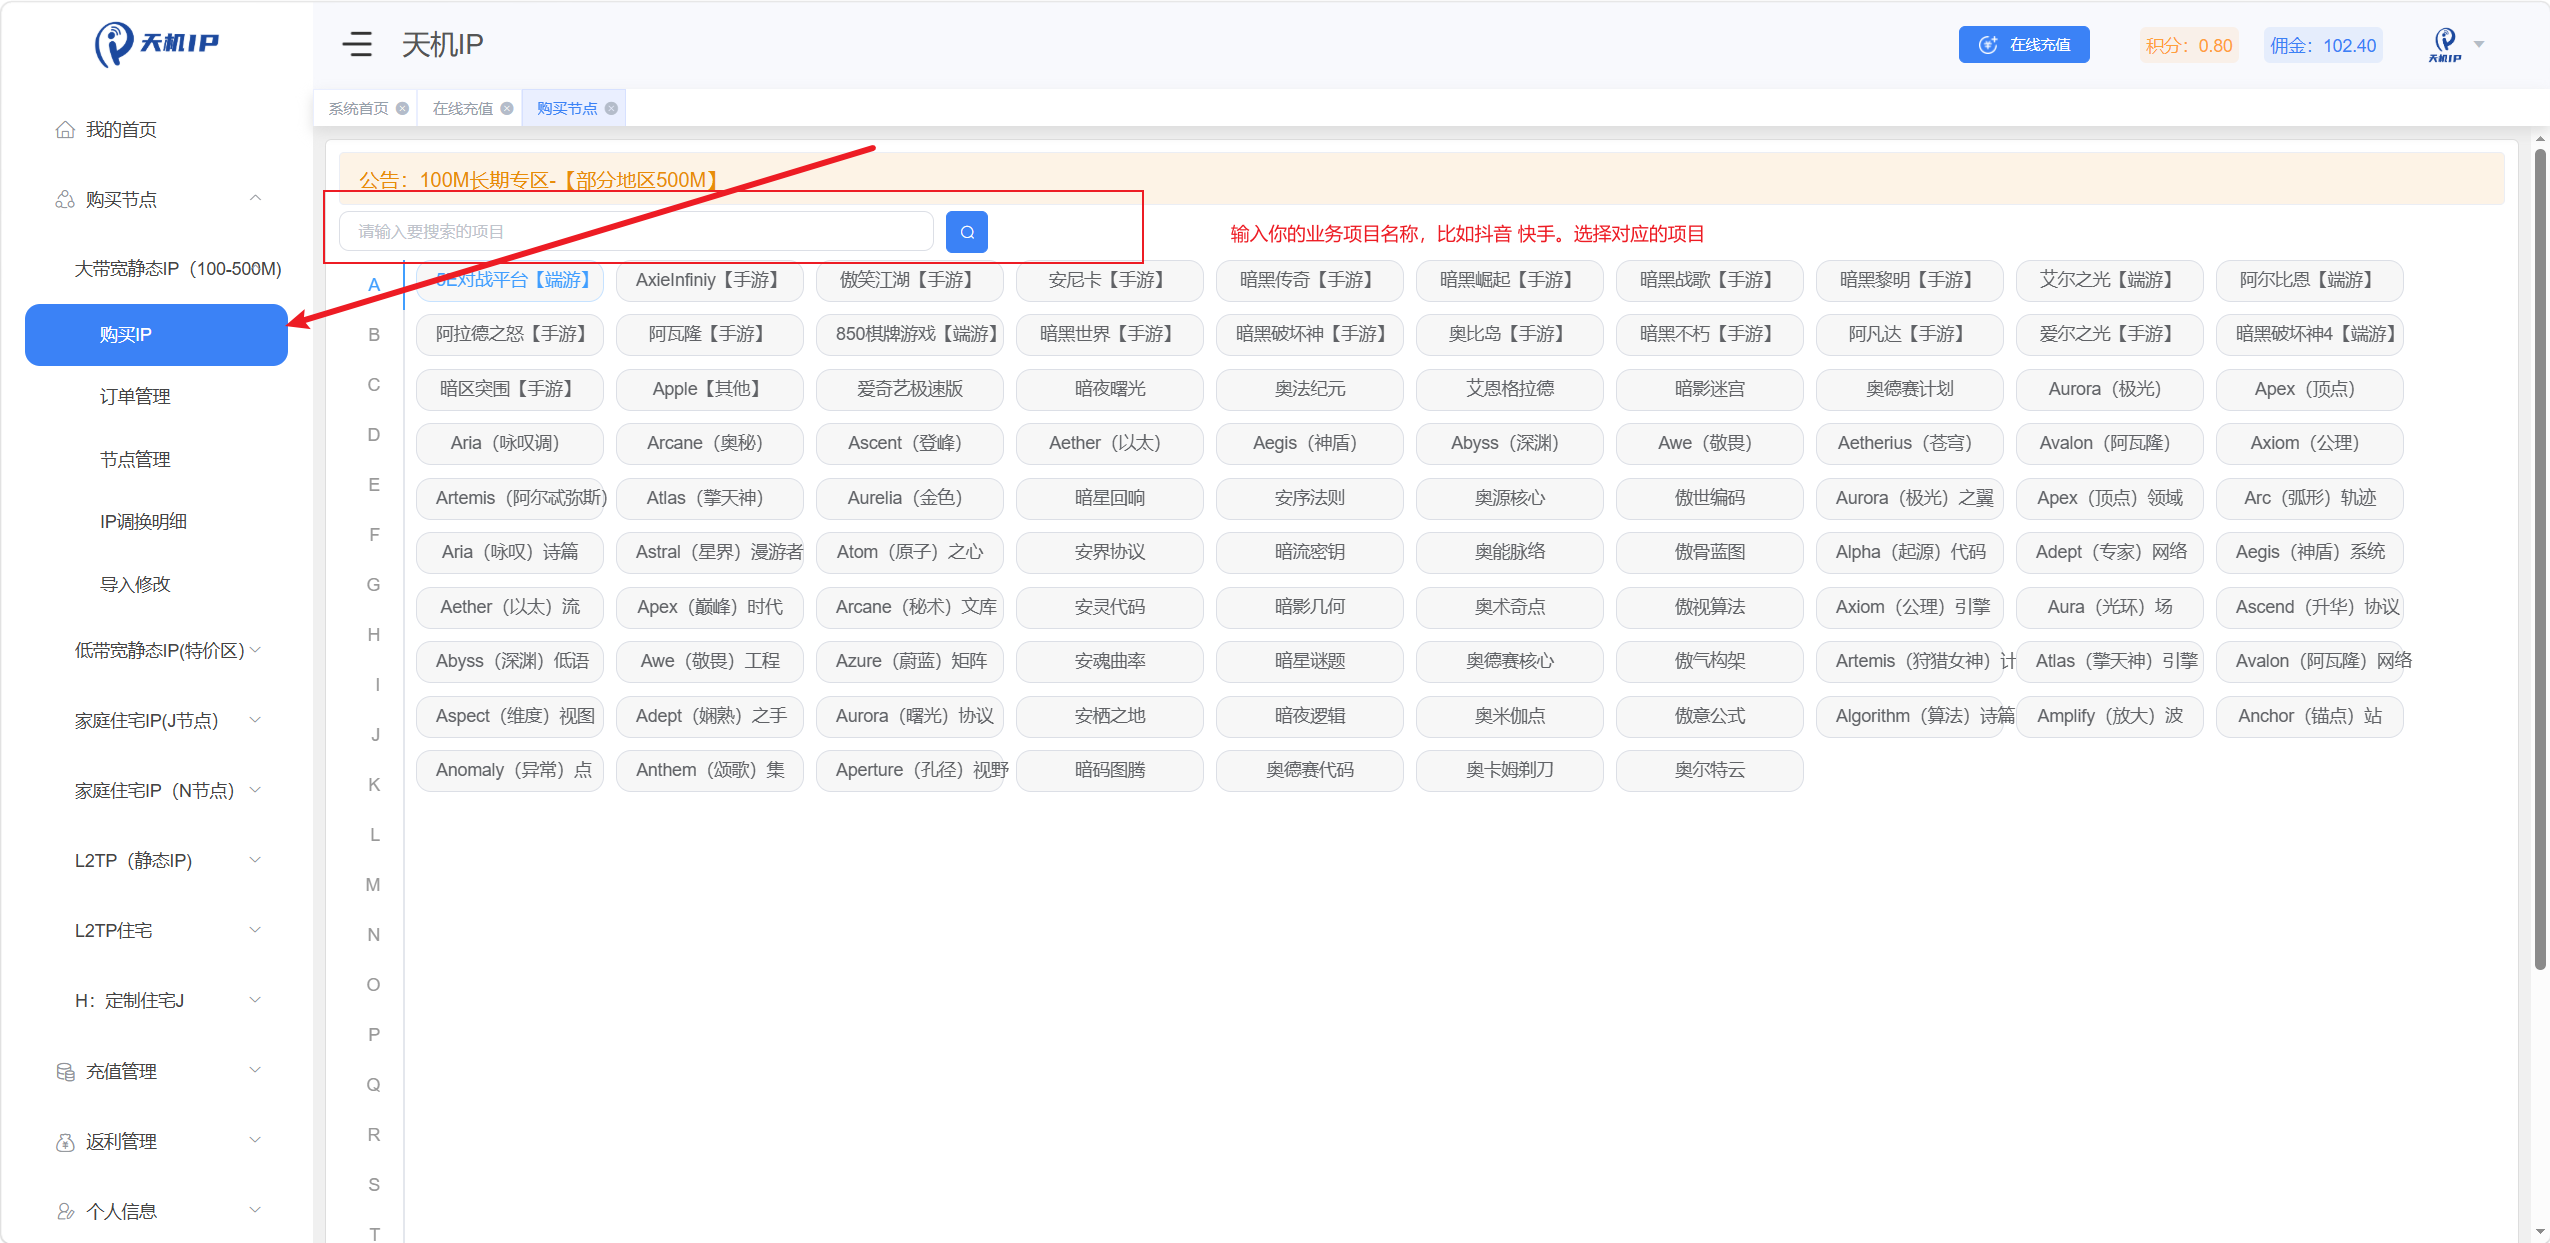Click the blue search magnifier button
The height and width of the screenshot is (1243, 2550).
(x=966, y=232)
